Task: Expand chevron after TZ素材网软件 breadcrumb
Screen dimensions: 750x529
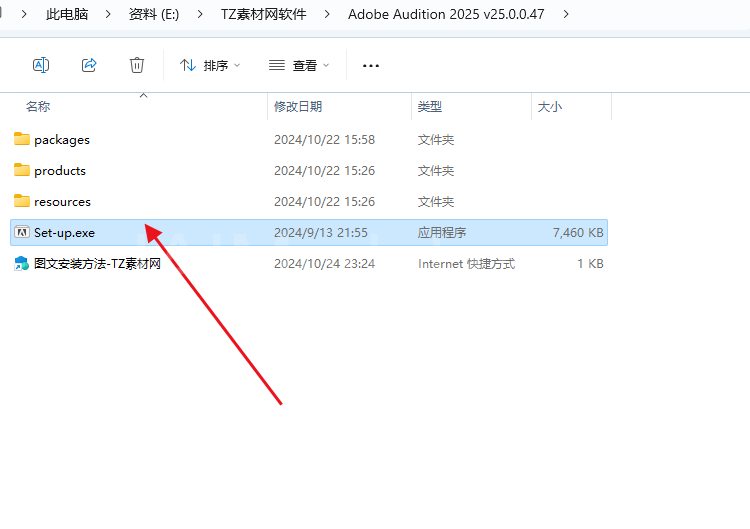Action: (x=327, y=14)
